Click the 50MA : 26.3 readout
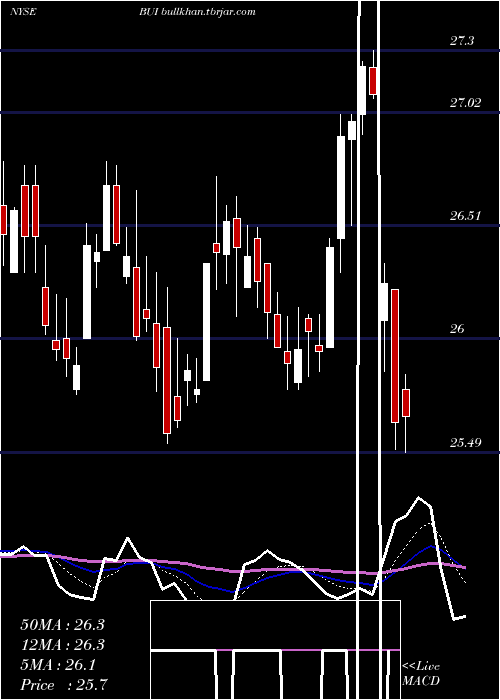This screenshot has width=500, height=700. [x=62, y=625]
